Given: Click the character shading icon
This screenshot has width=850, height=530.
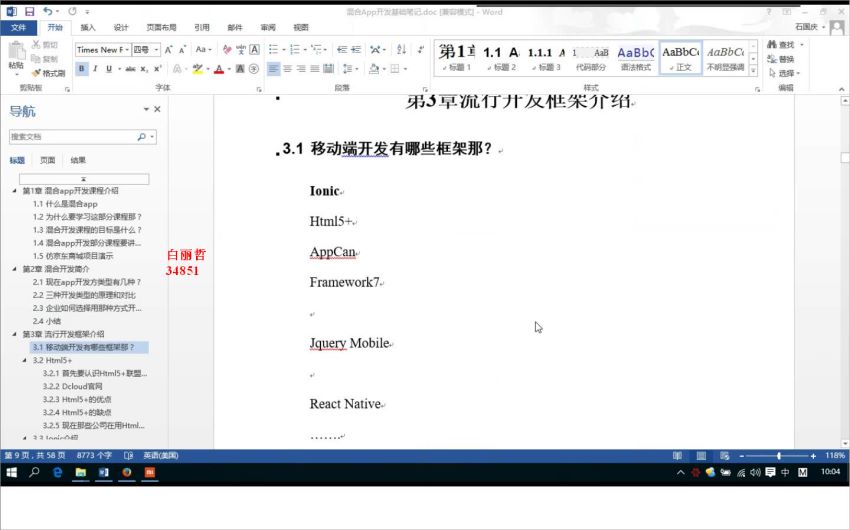Looking at the screenshot, I should tap(240, 69).
